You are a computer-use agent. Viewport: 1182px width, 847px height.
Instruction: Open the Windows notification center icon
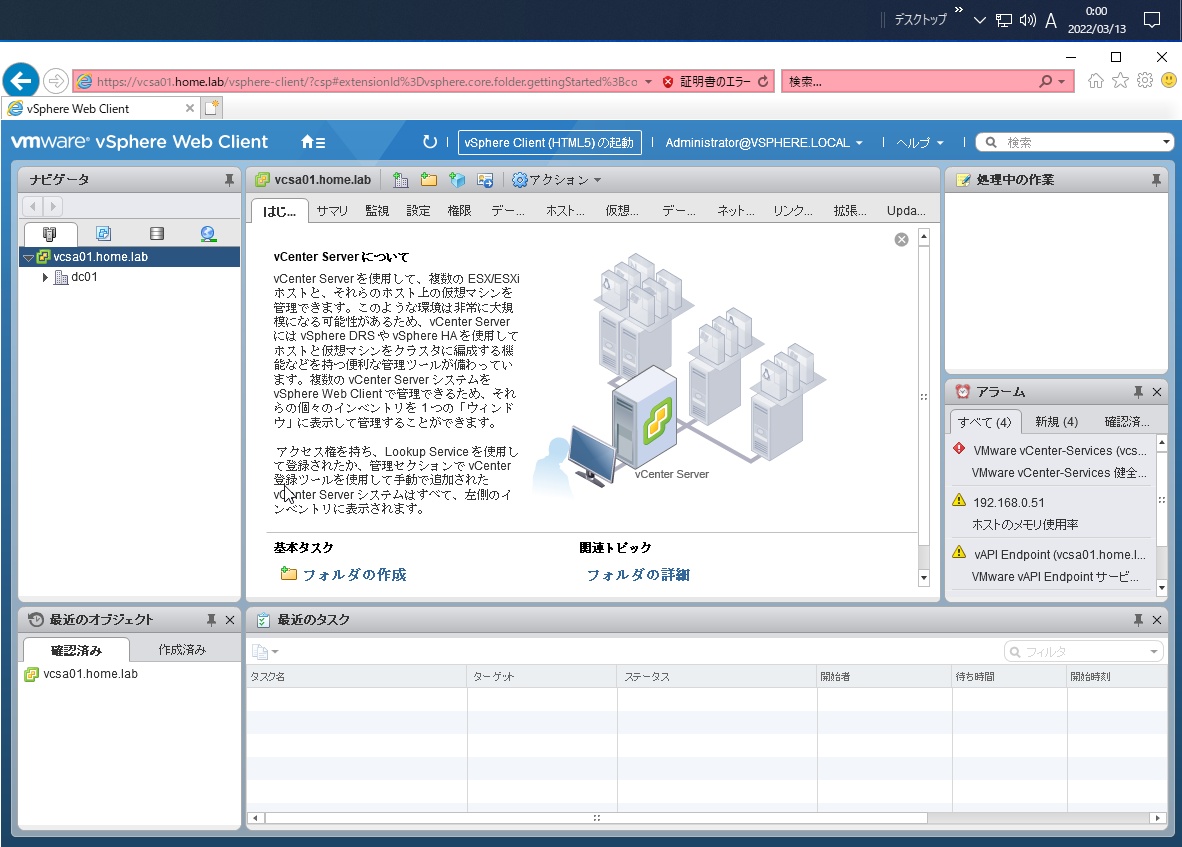(x=1152, y=20)
